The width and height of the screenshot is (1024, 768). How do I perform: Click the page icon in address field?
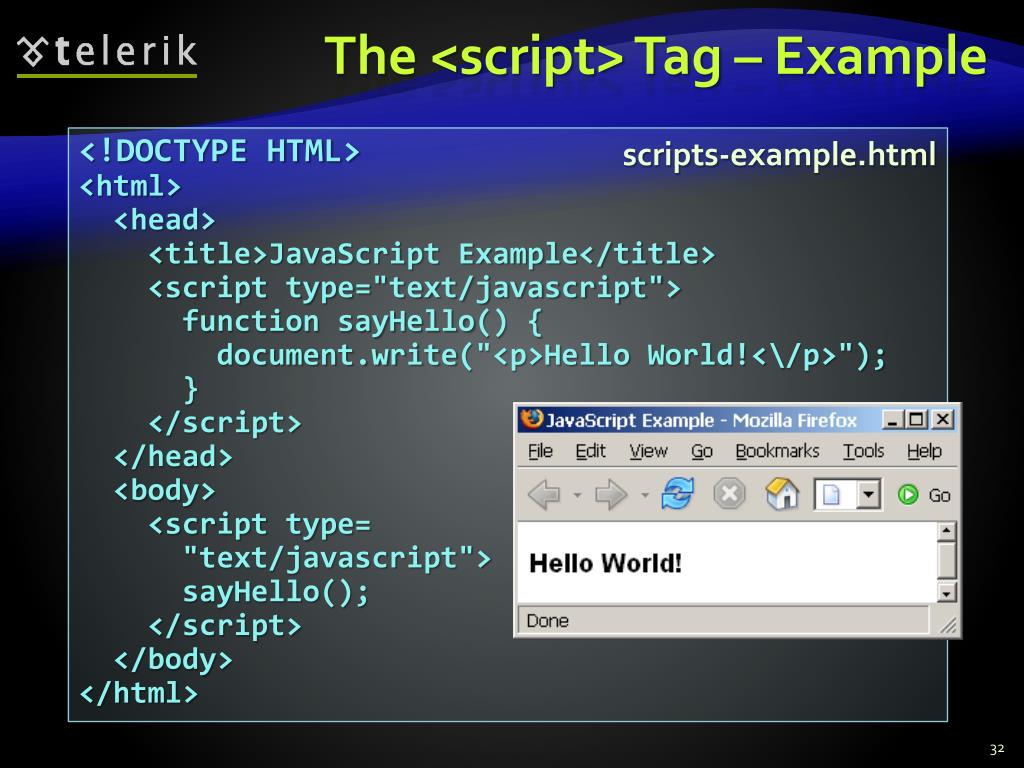click(x=831, y=494)
